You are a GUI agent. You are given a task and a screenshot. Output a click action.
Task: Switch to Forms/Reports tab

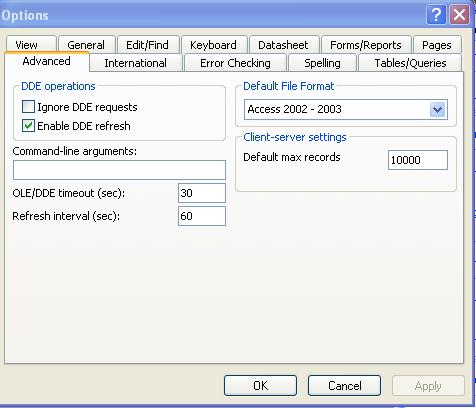366,45
